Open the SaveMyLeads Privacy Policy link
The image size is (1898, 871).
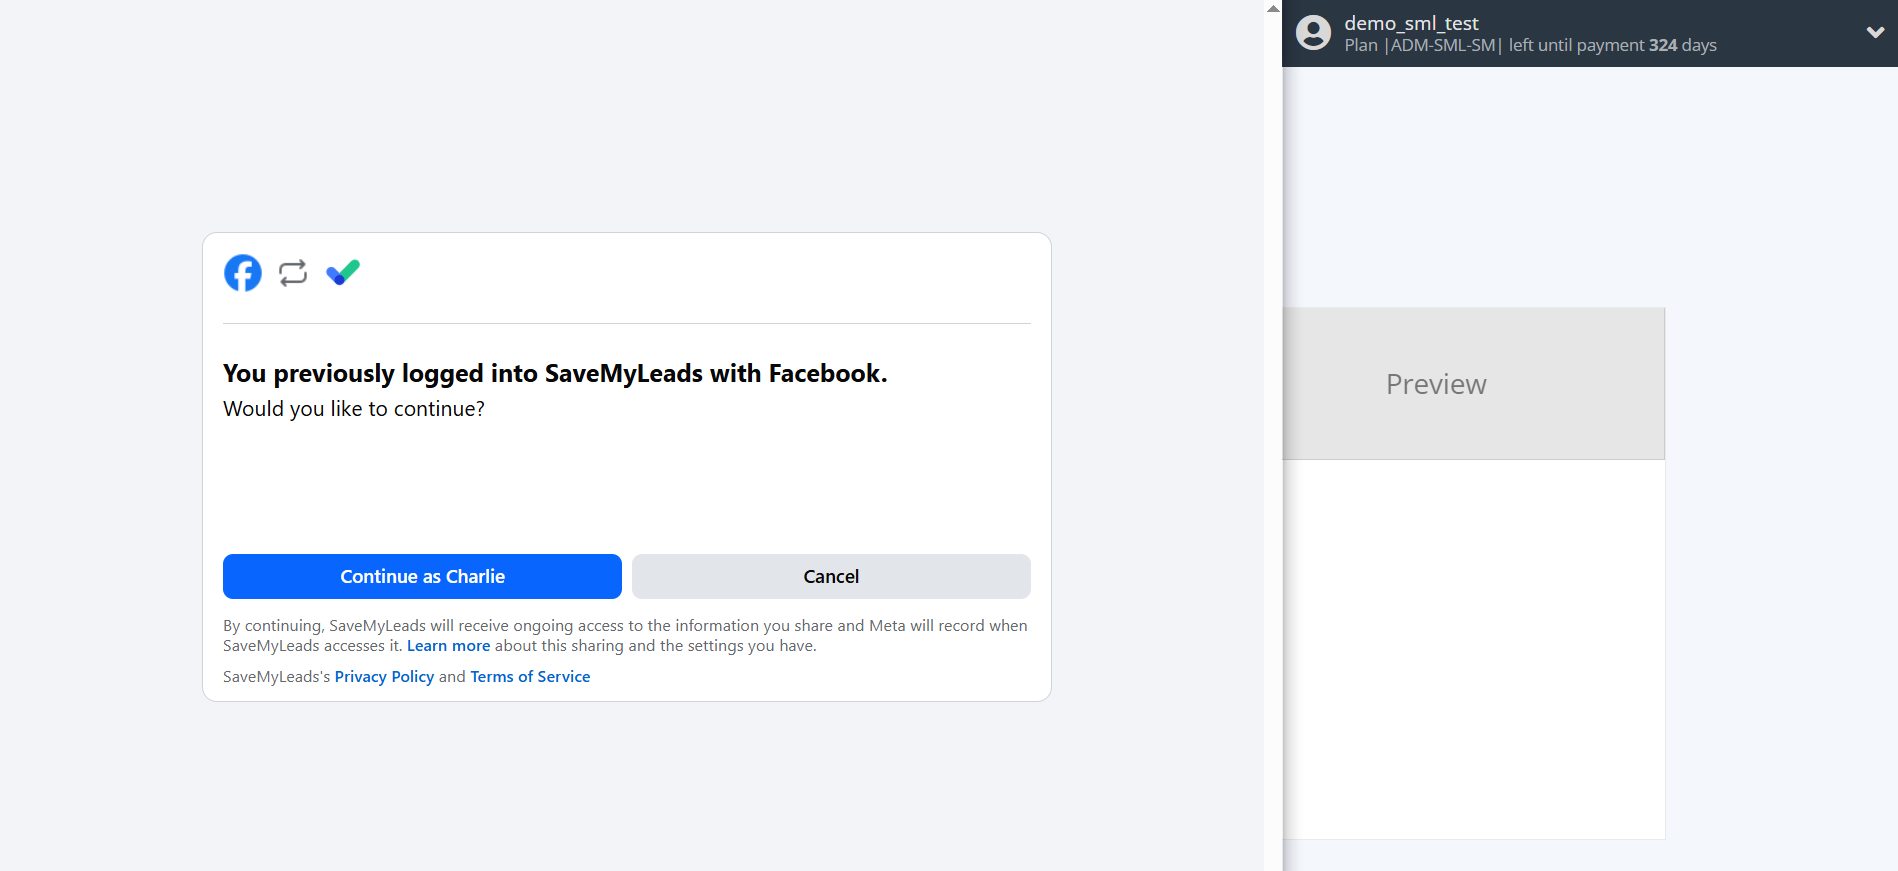click(384, 676)
